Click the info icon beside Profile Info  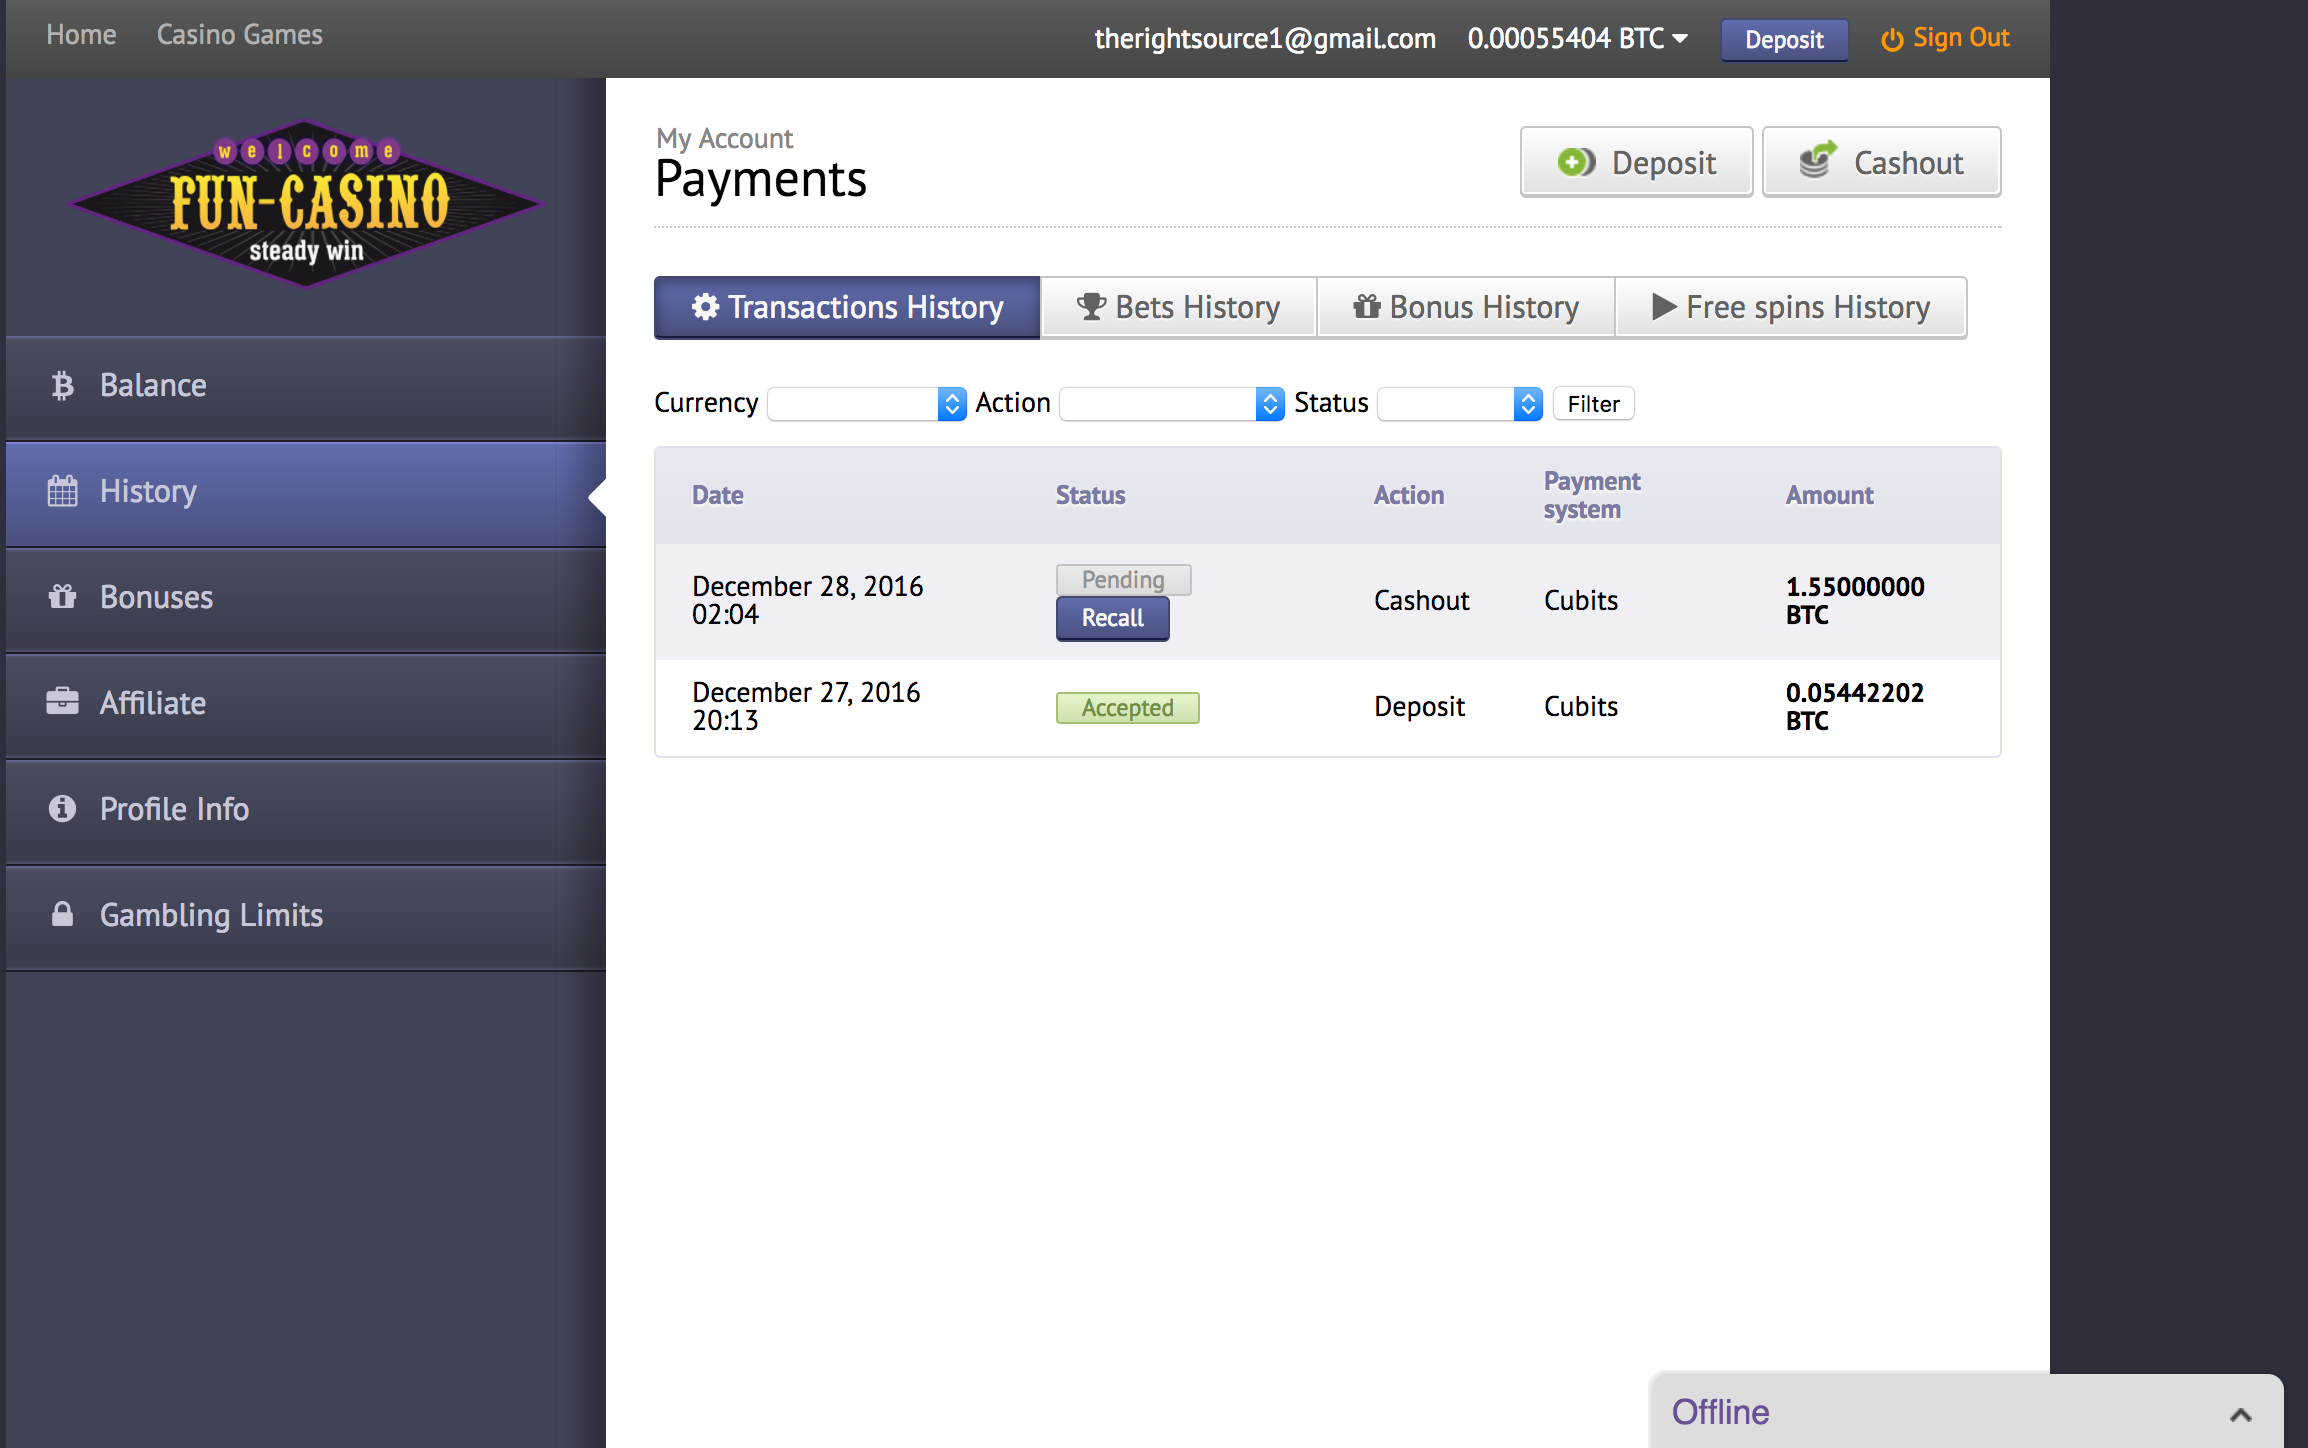click(62, 808)
